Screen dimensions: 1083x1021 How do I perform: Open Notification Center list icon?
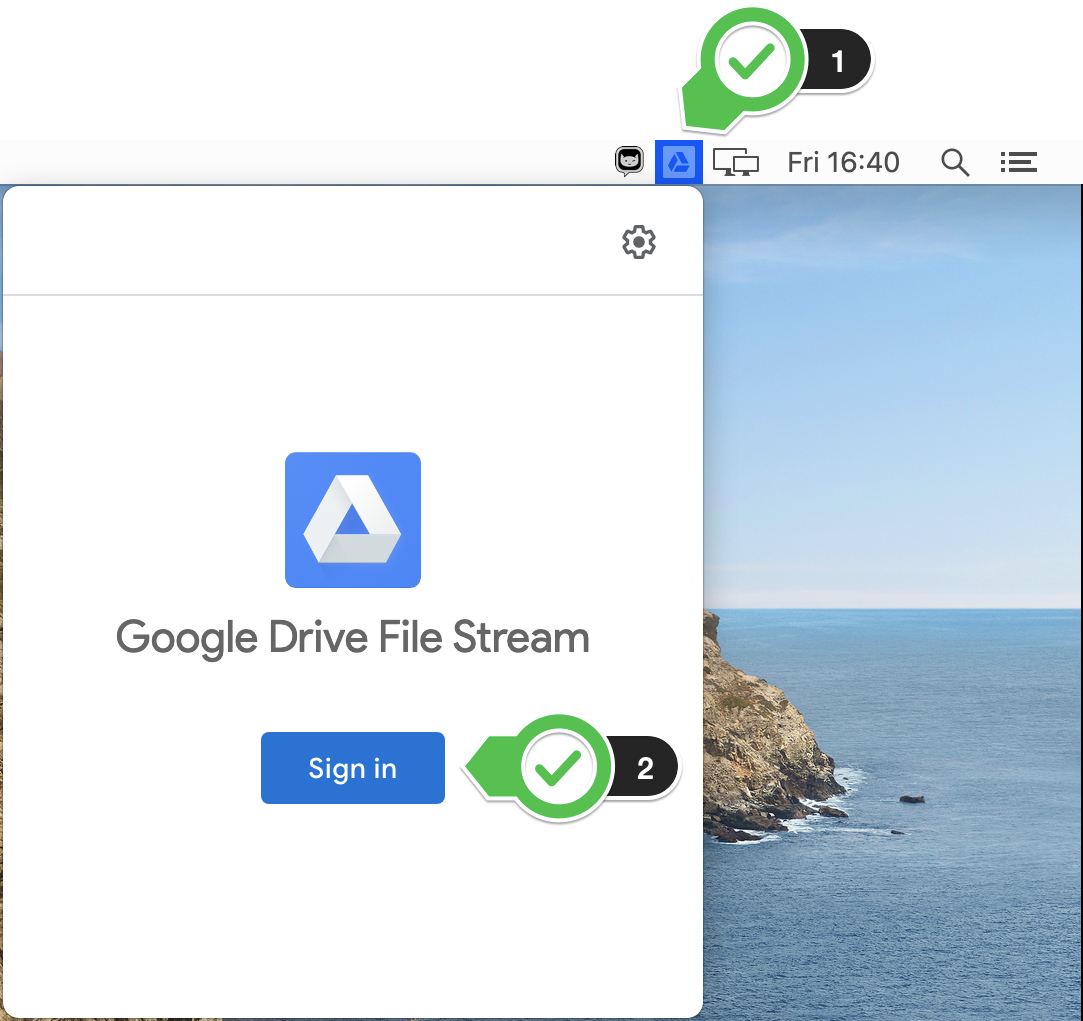1019,162
